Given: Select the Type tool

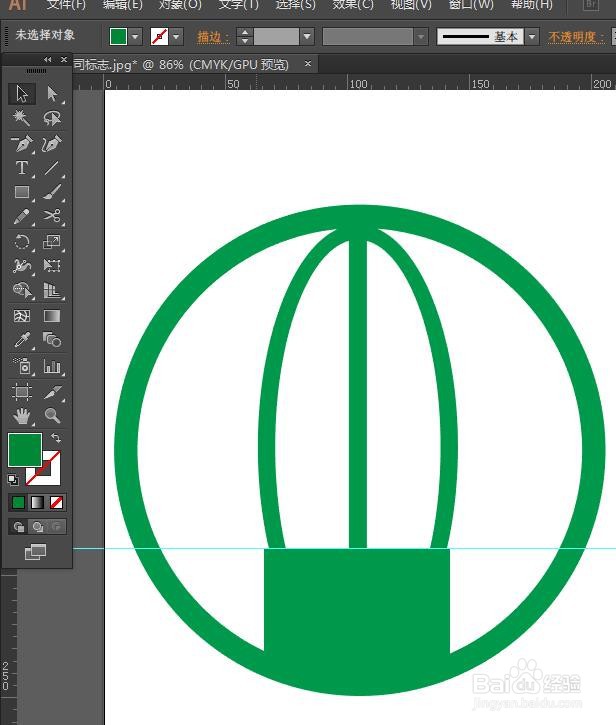Looking at the screenshot, I should click(22, 167).
